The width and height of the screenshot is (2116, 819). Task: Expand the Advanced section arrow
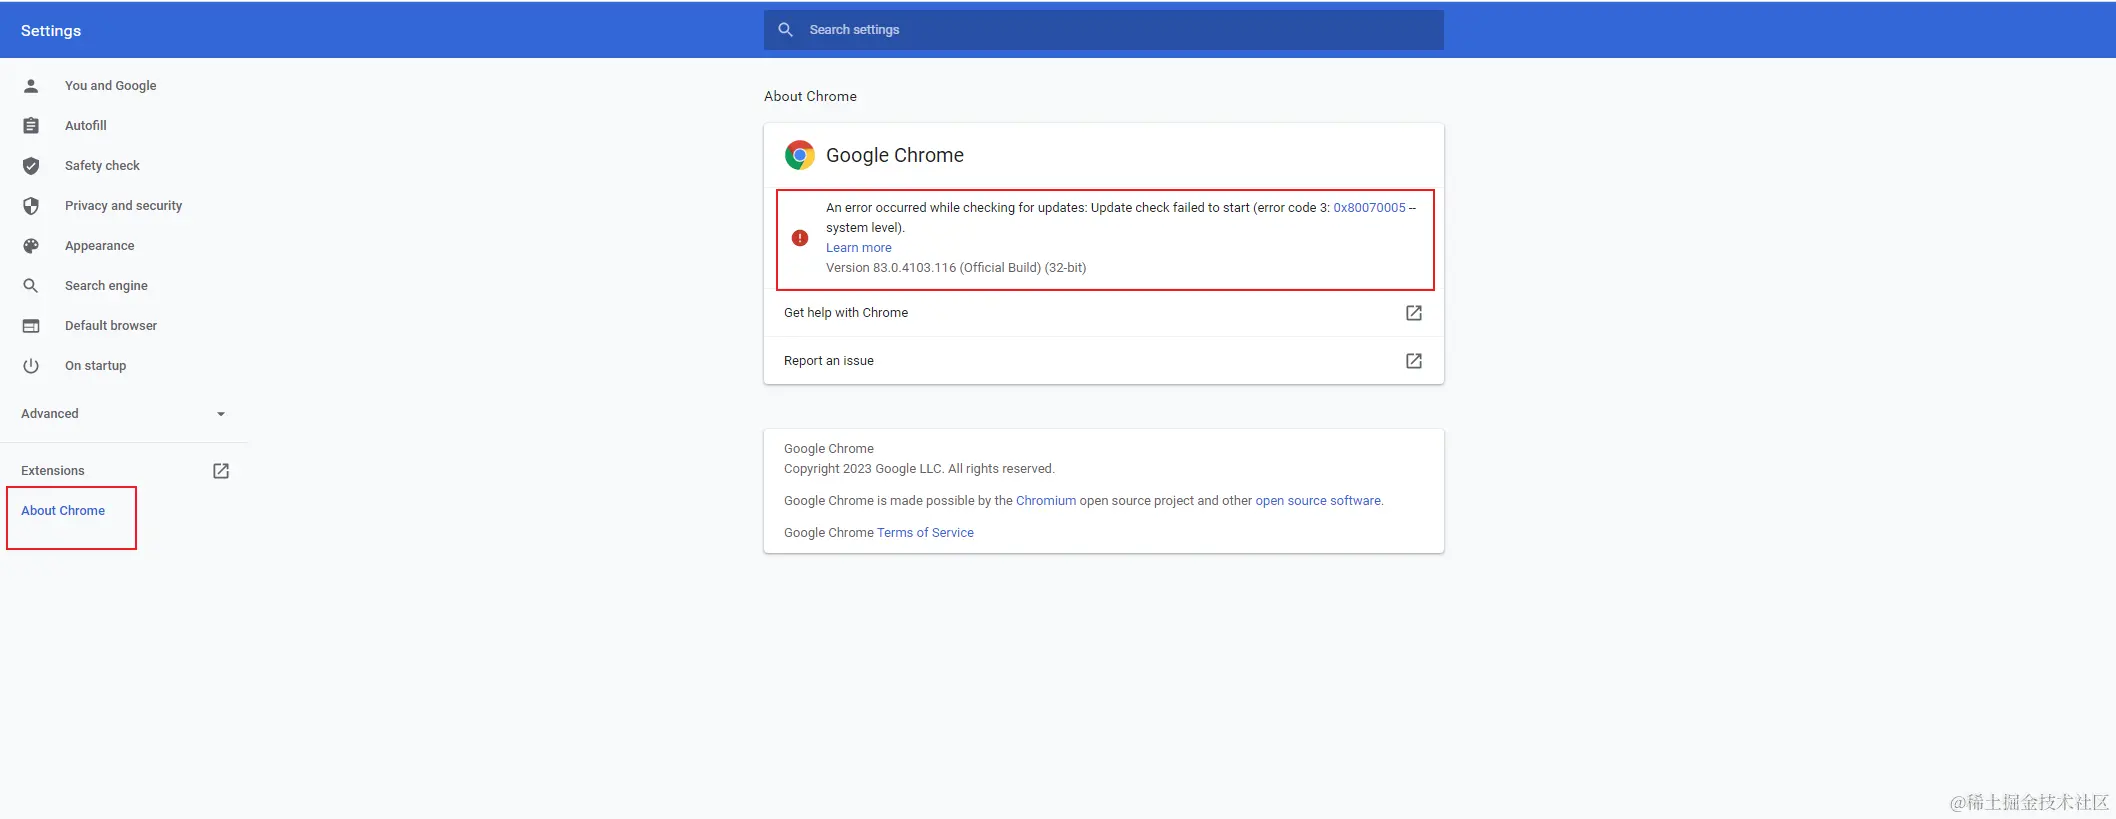(221, 414)
